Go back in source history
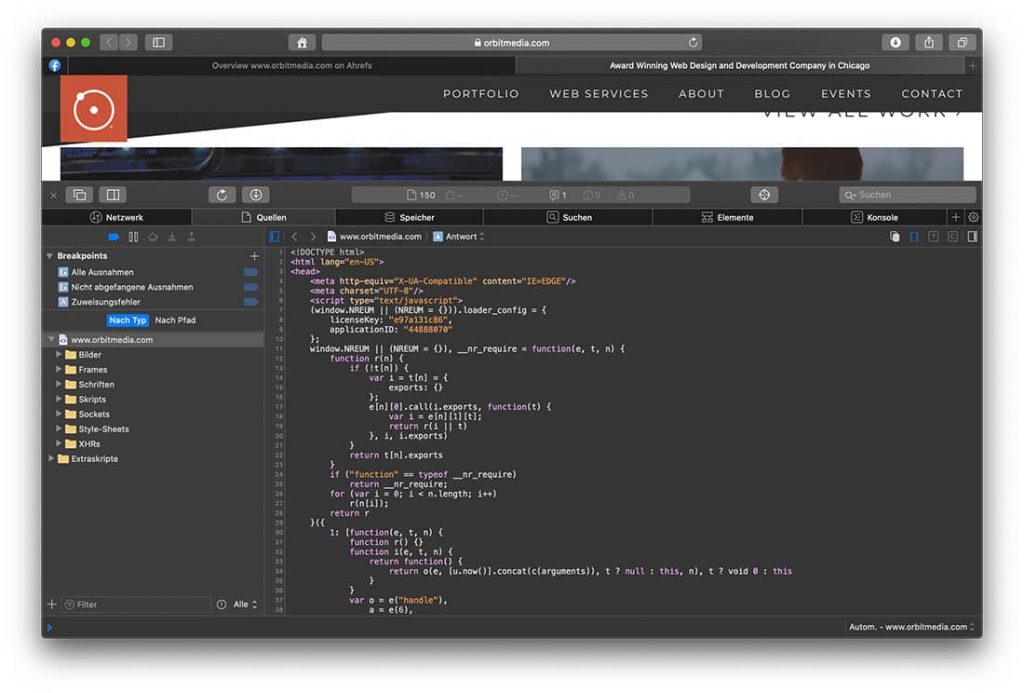The height and width of the screenshot is (693, 1024). (294, 236)
